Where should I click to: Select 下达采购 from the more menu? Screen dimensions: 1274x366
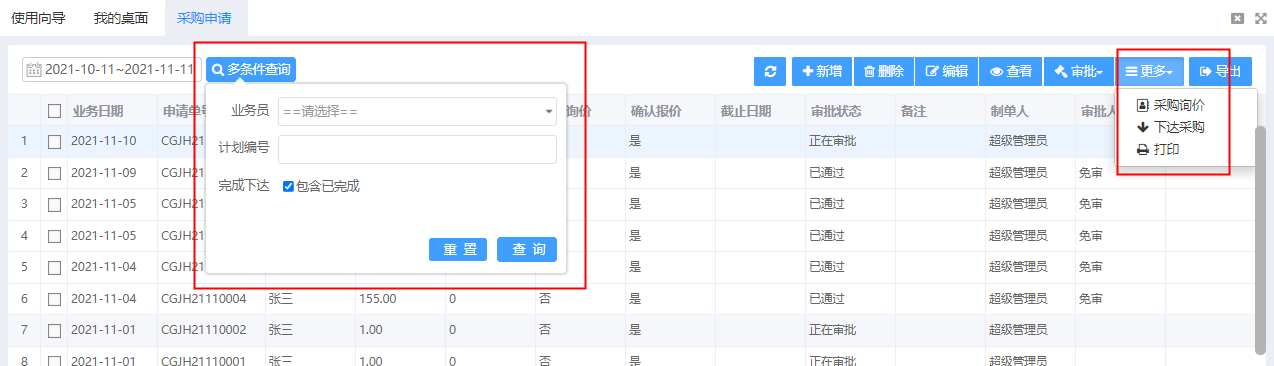[x=1171, y=127]
